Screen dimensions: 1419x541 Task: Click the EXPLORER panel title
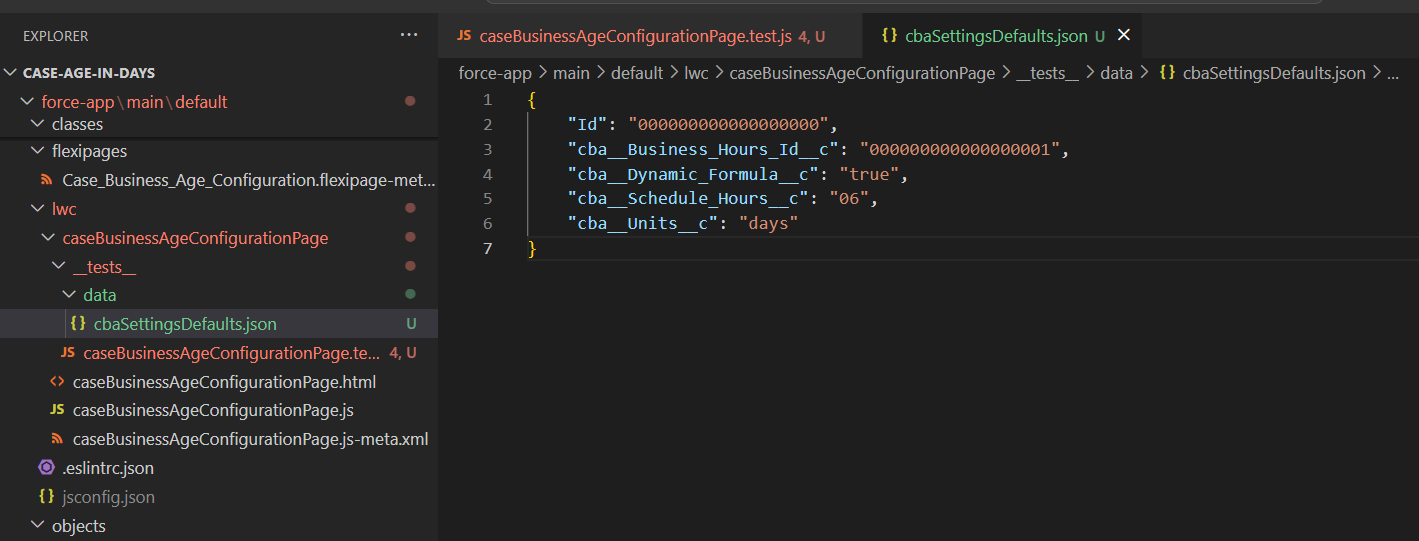tap(56, 36)
